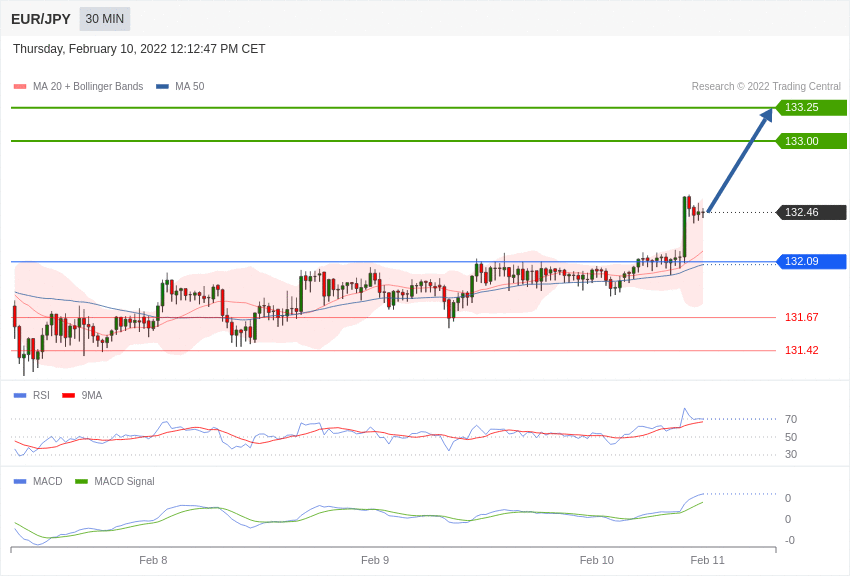Toggle the RSI legend entry
The height and width of the screenshot is (576, 850).
31,396
